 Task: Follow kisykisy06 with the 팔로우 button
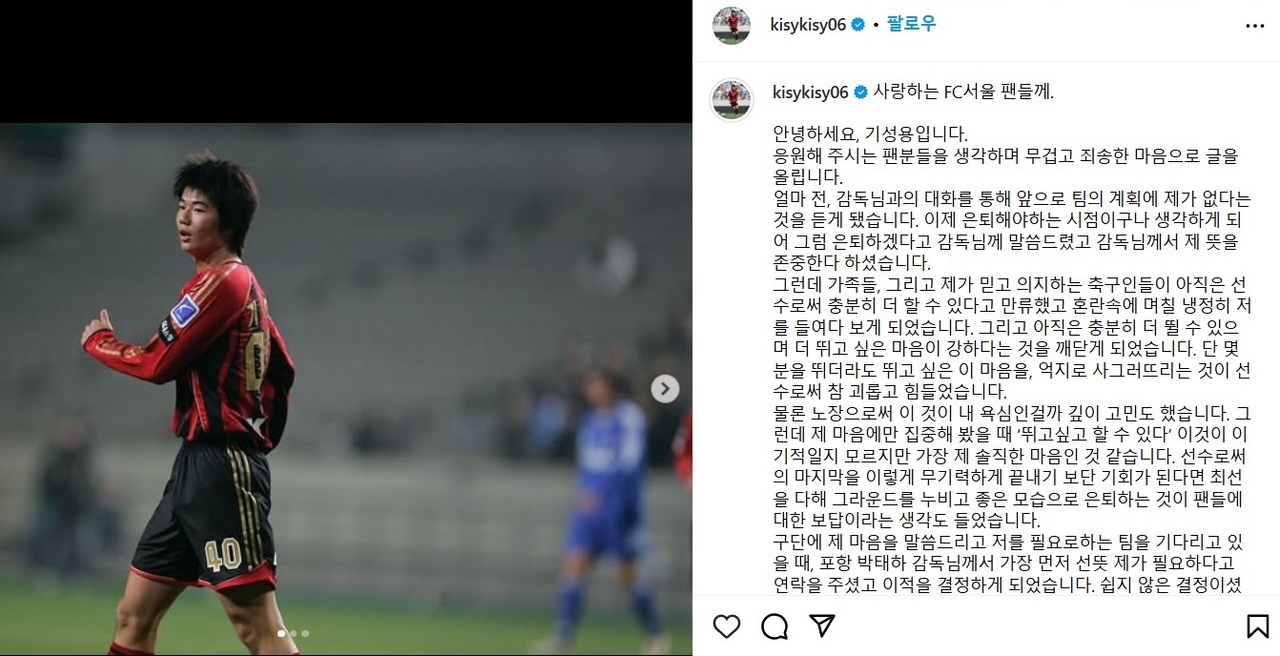click(911, 24)
